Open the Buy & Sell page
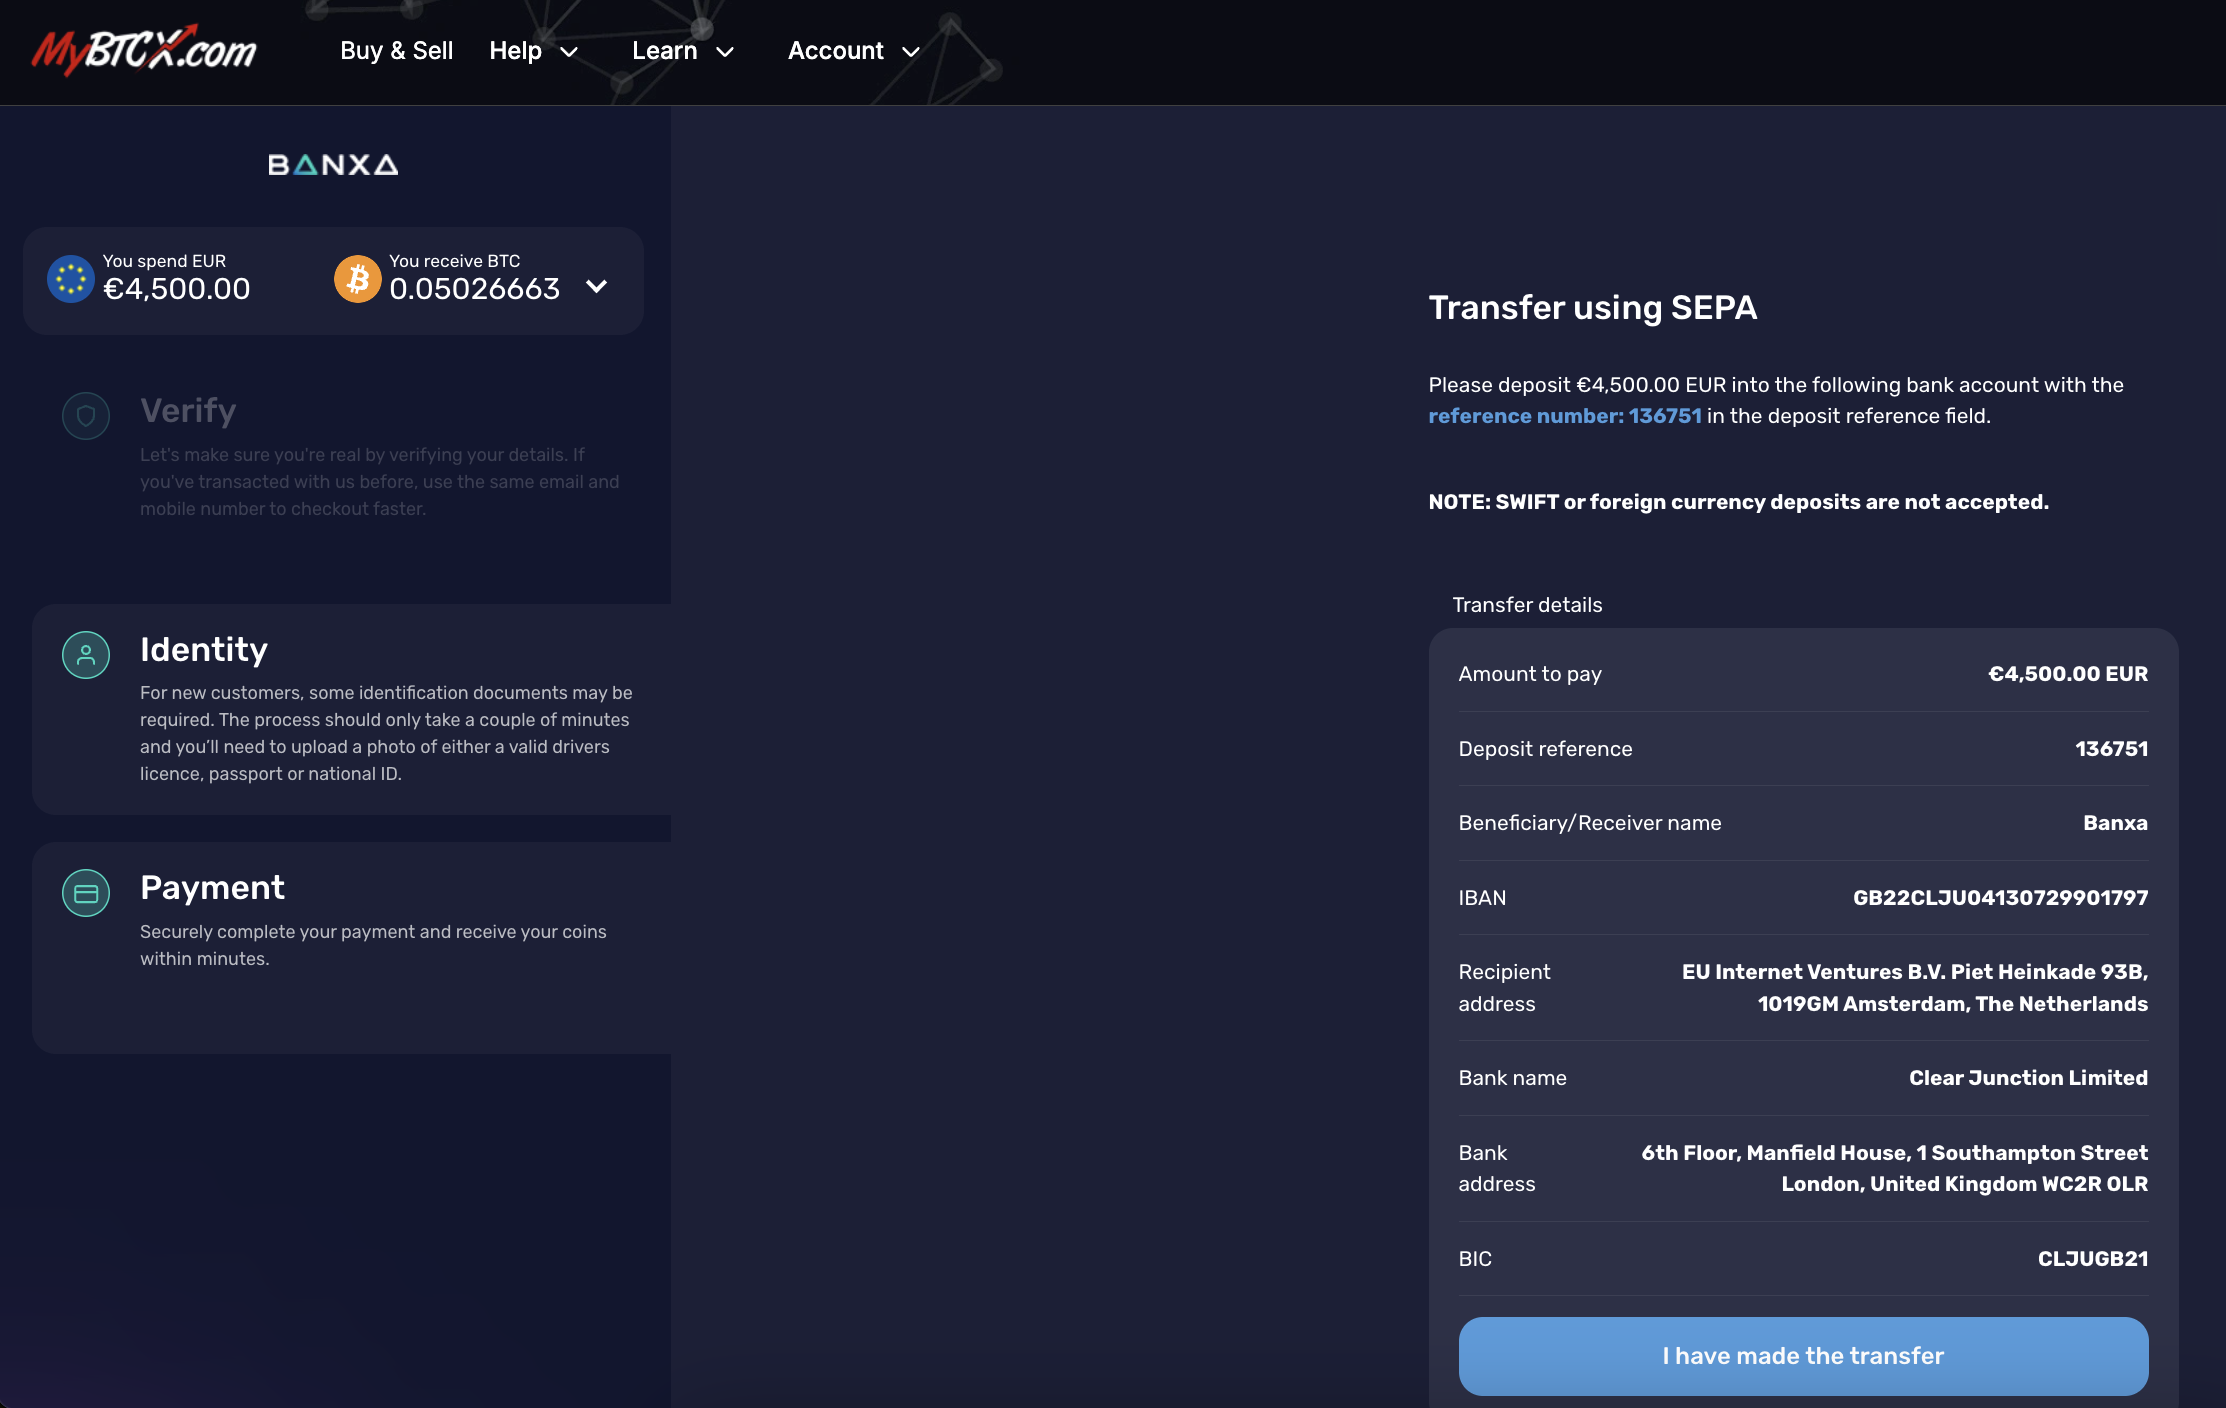Screen dimensions: 2226x1408 tap(397, 51)
